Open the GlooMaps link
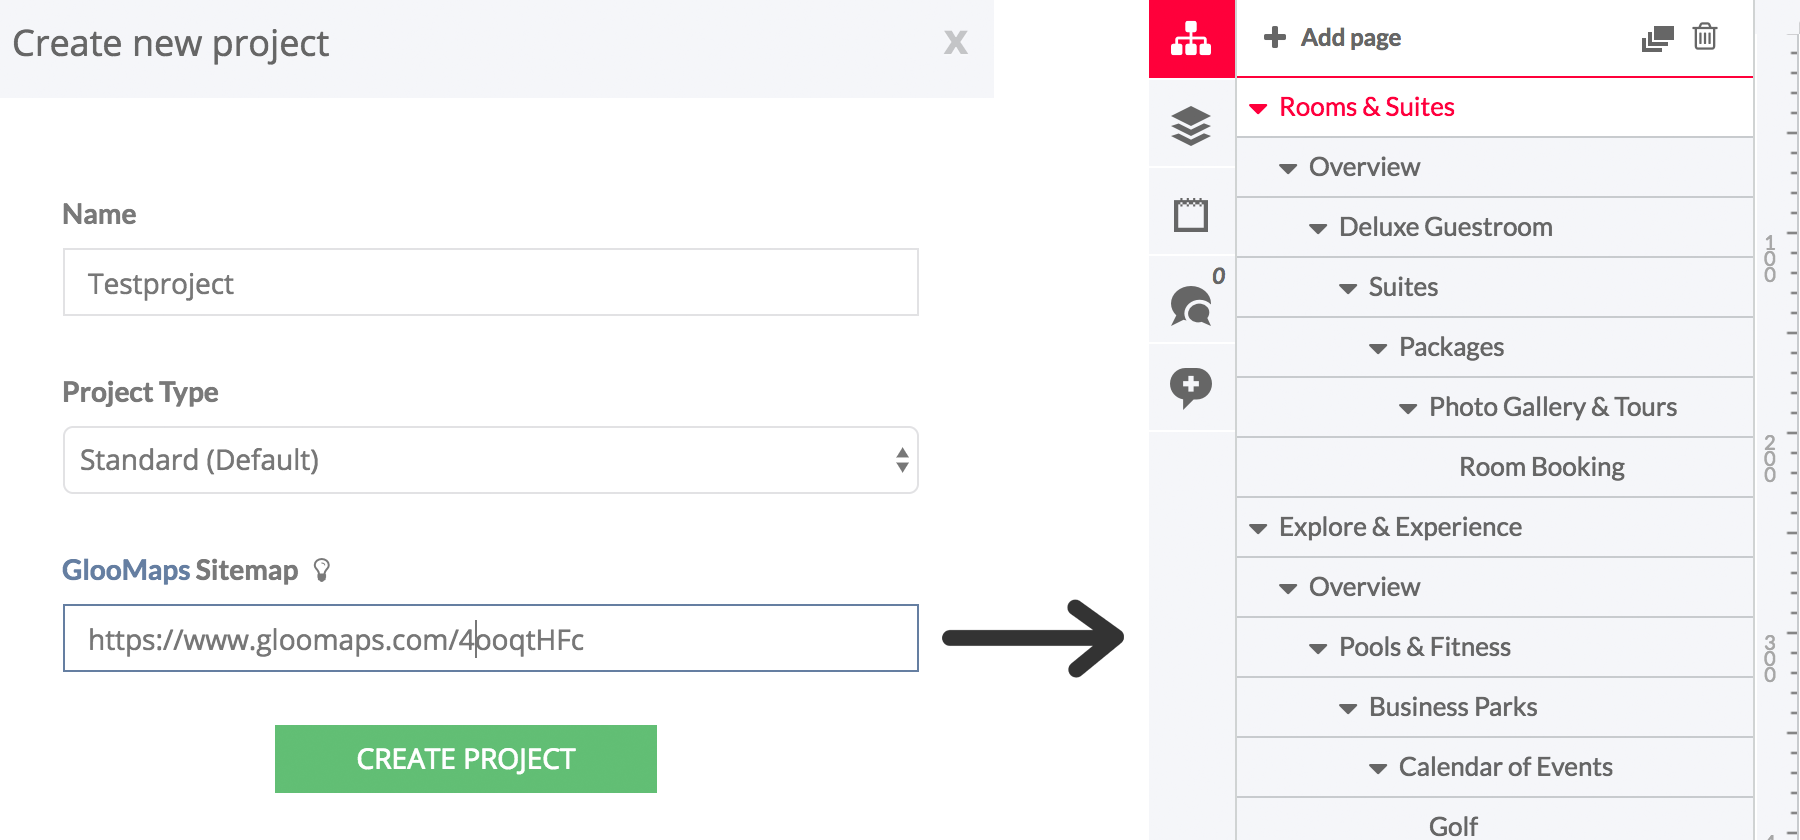The image size is (1800, 840). coord(126,570)
